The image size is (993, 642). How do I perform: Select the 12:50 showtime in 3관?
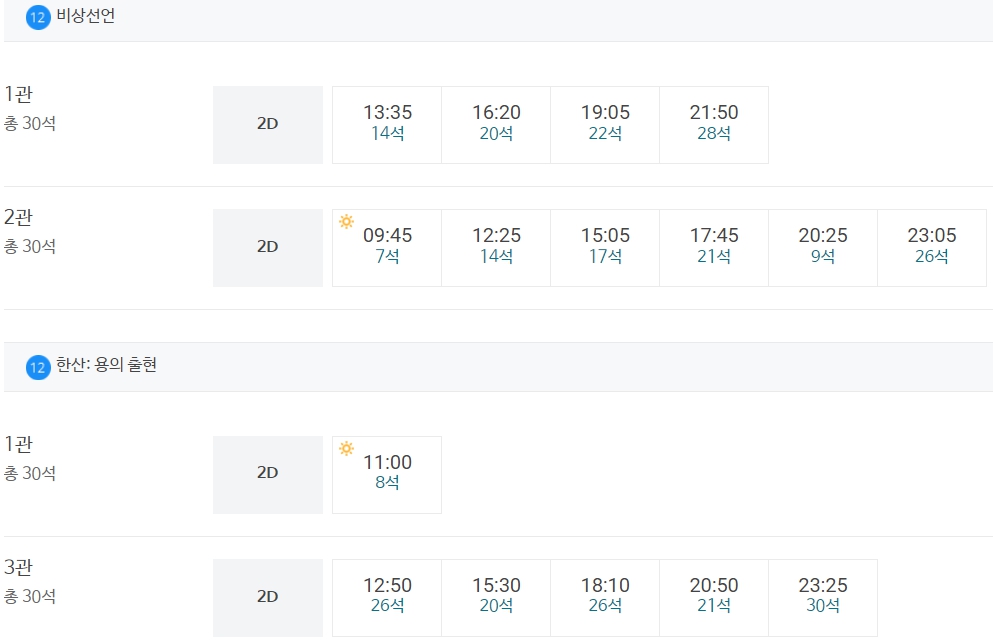(x=387, y=598)
